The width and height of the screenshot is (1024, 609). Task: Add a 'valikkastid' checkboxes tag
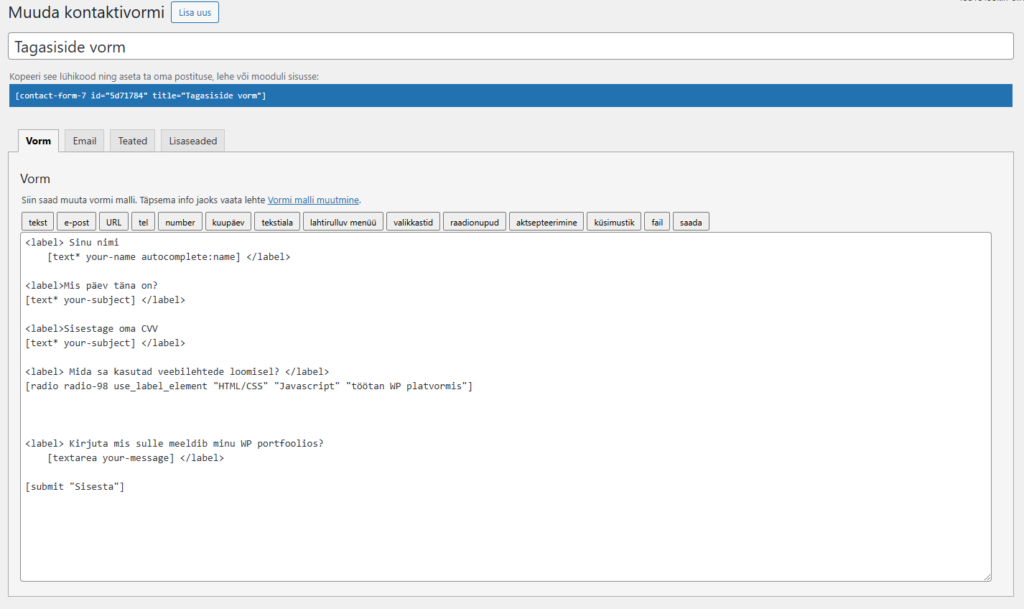(x=413, y=222)
